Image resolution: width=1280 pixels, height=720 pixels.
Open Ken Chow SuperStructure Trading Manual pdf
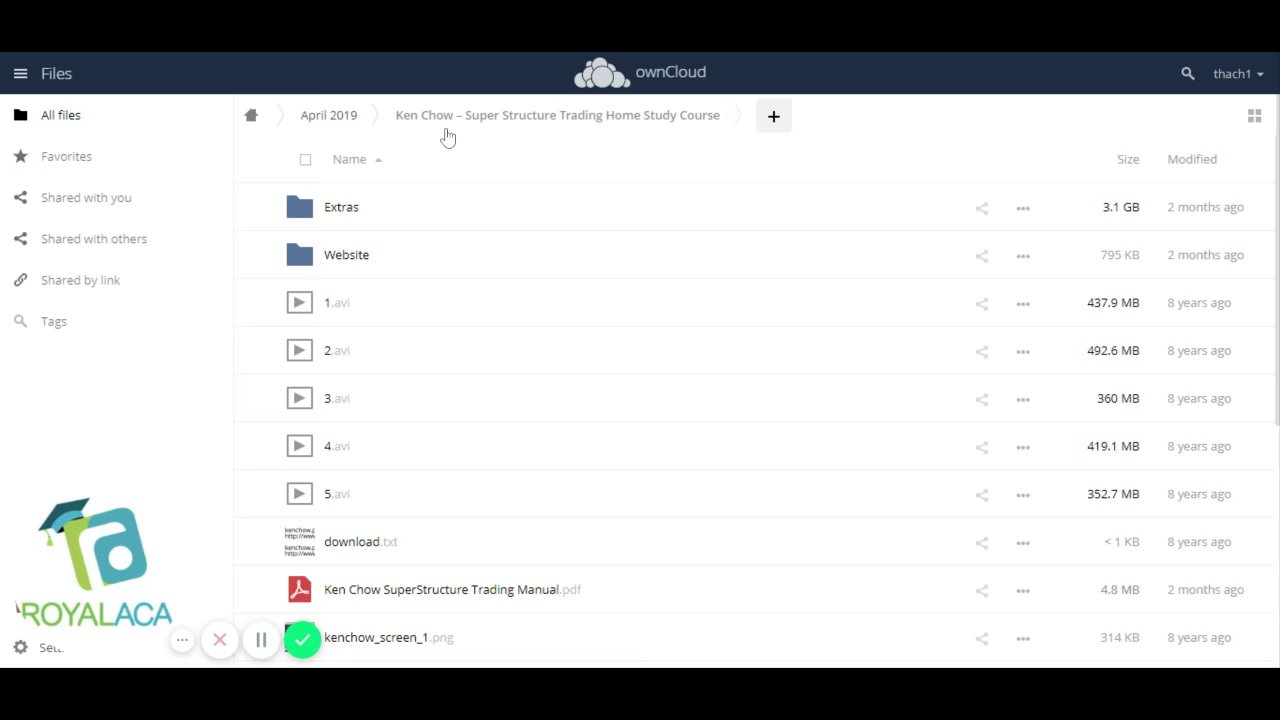click(x=452, y=589)
